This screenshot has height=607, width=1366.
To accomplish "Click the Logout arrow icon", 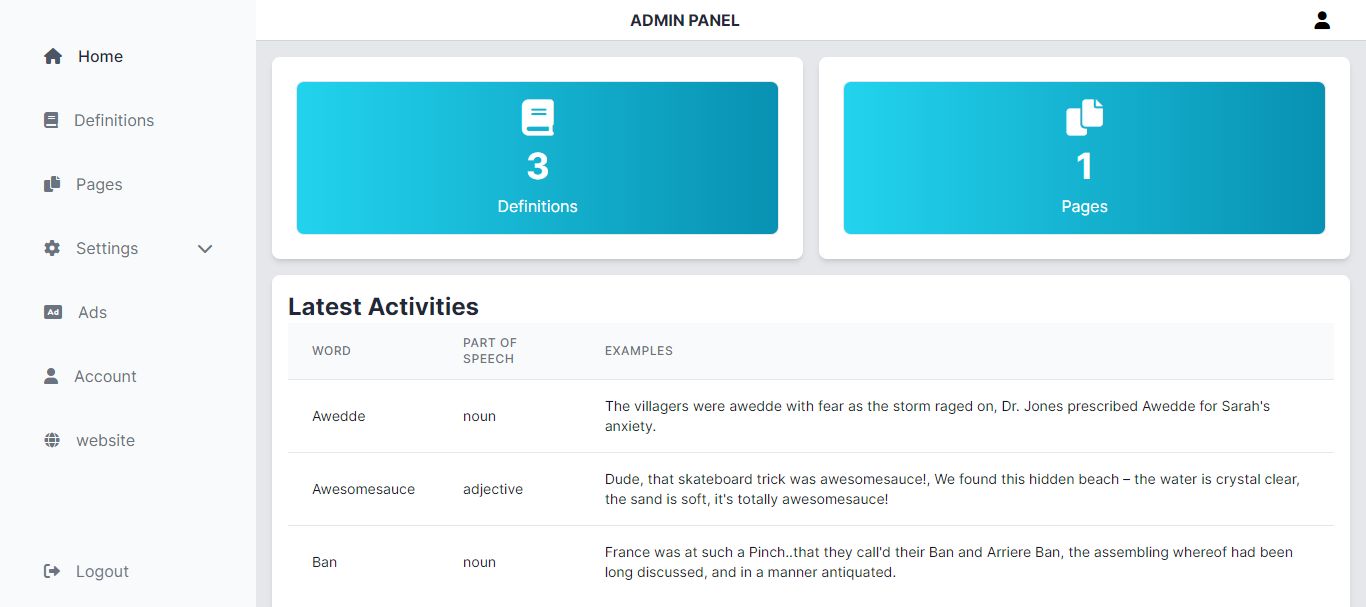I will (52, 572).
